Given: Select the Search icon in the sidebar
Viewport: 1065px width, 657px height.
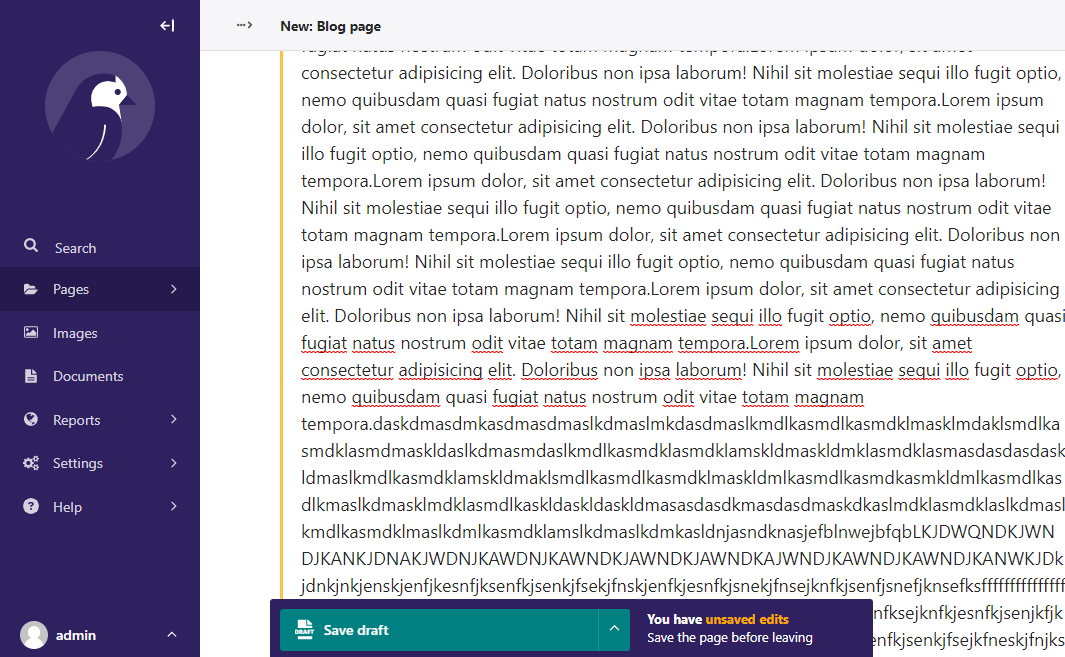Looking at the screenshot, I should coord(29,246).
